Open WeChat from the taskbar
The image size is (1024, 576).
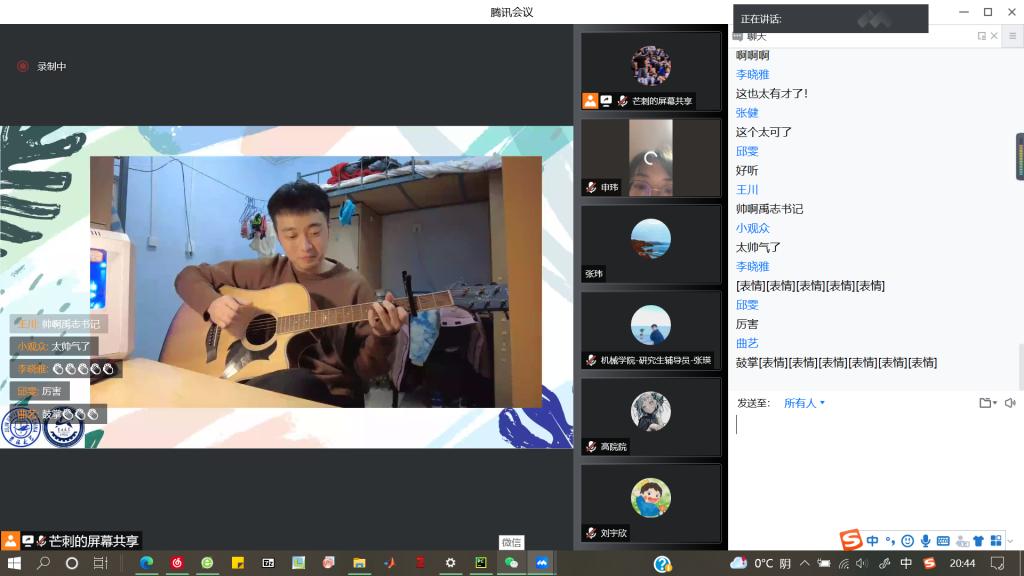[511, 563]
